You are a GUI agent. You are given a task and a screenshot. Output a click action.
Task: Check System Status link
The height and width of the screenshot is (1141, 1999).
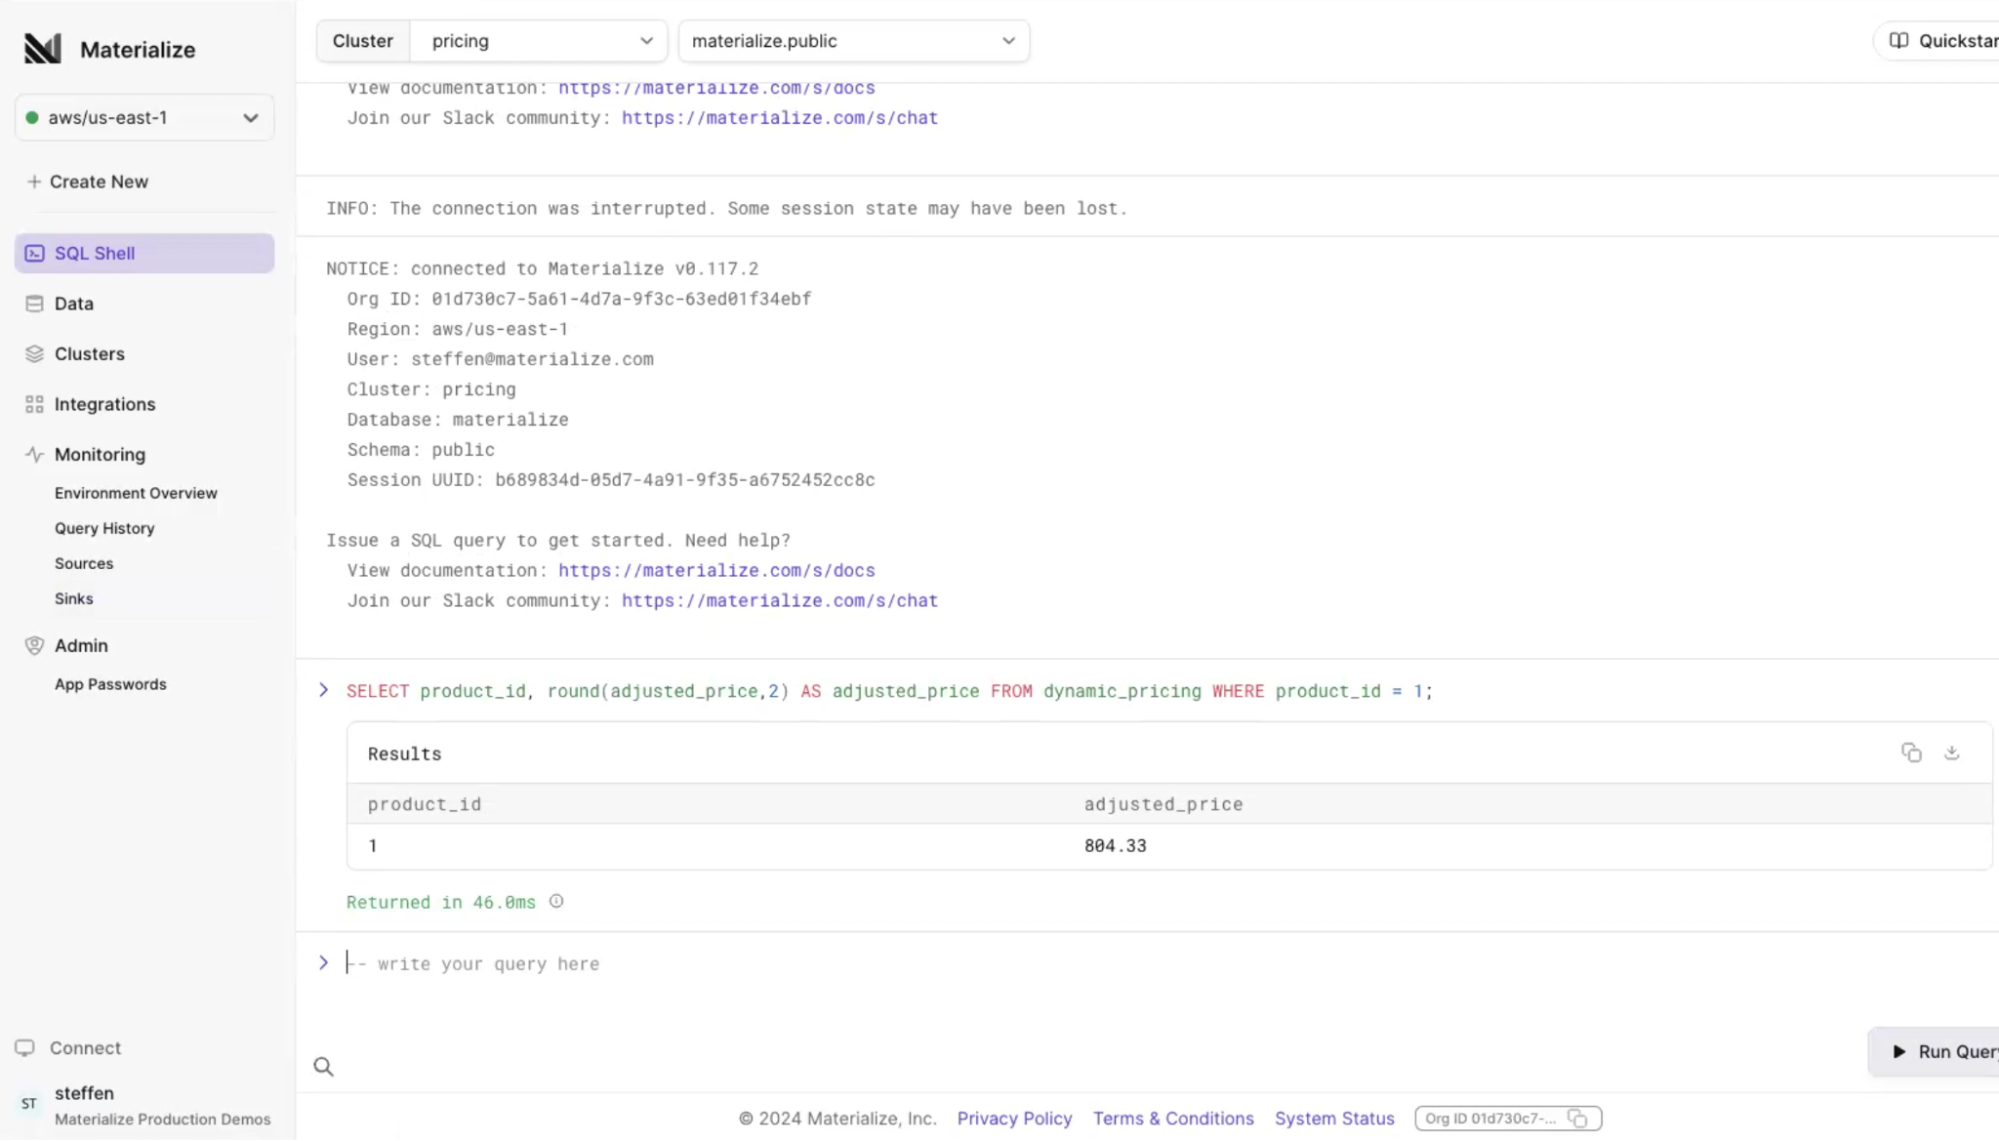coord(1334,1118)
